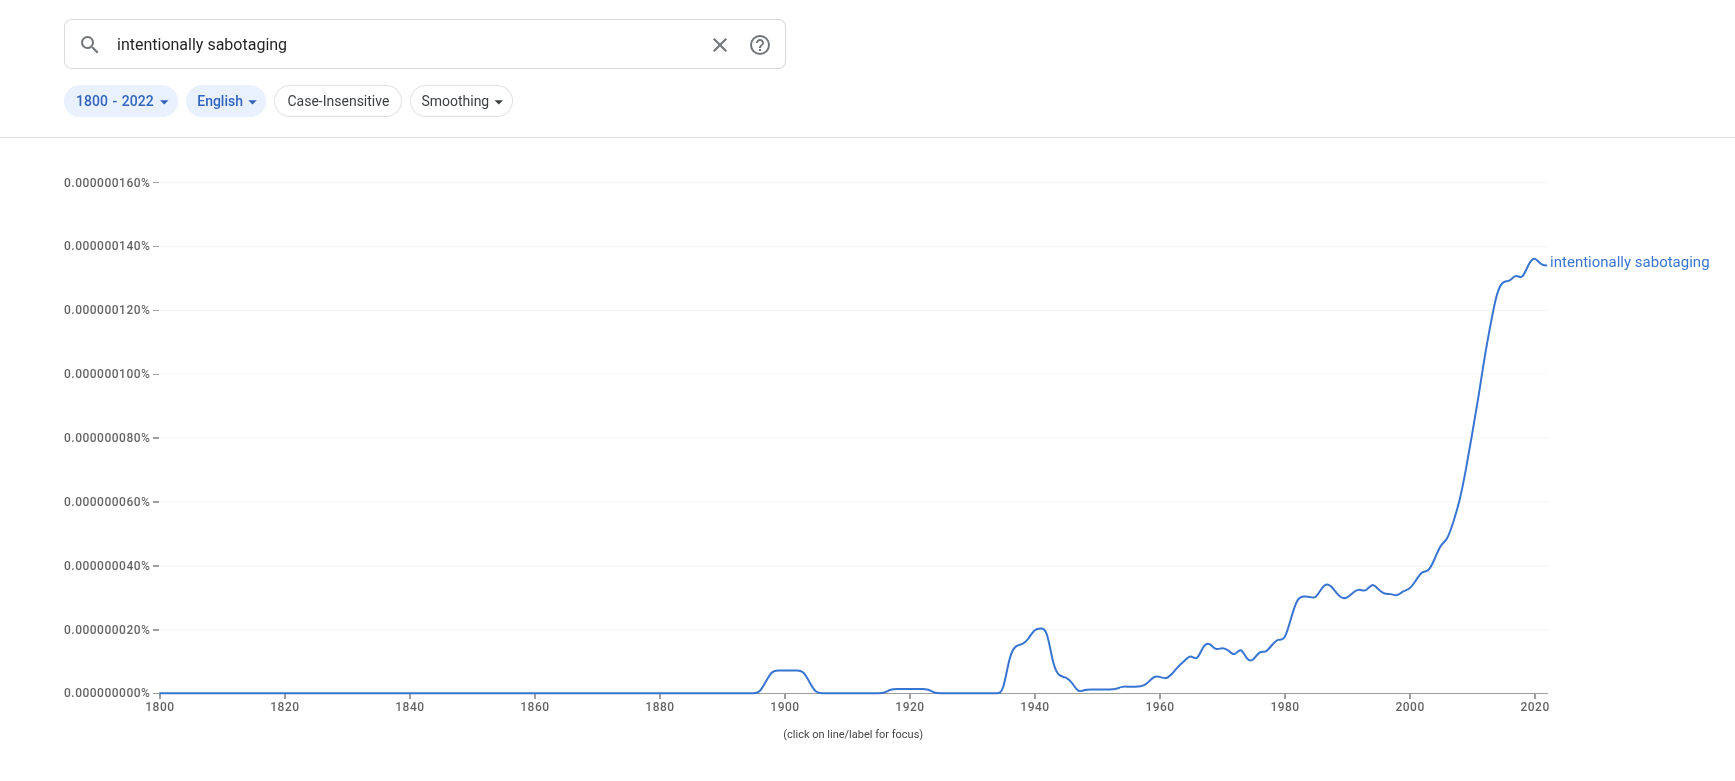
Task: Click the 1900 x-axis year label
Action: pos(785,707)
